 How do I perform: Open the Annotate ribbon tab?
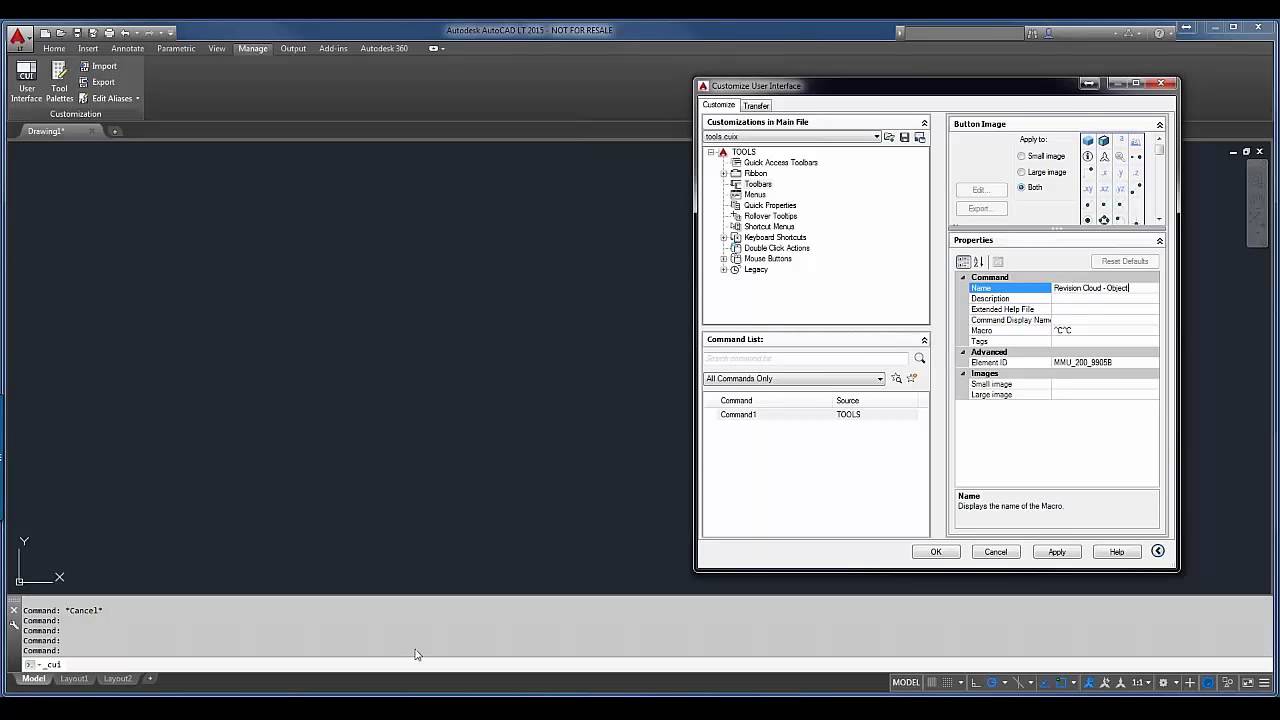tap(127, 48)
